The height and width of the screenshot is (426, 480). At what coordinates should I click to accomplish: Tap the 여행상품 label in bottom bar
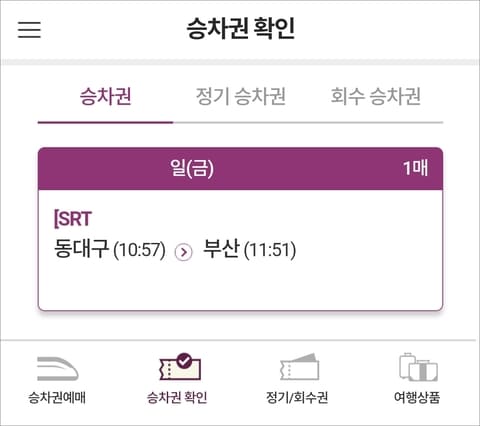(417, 398)
